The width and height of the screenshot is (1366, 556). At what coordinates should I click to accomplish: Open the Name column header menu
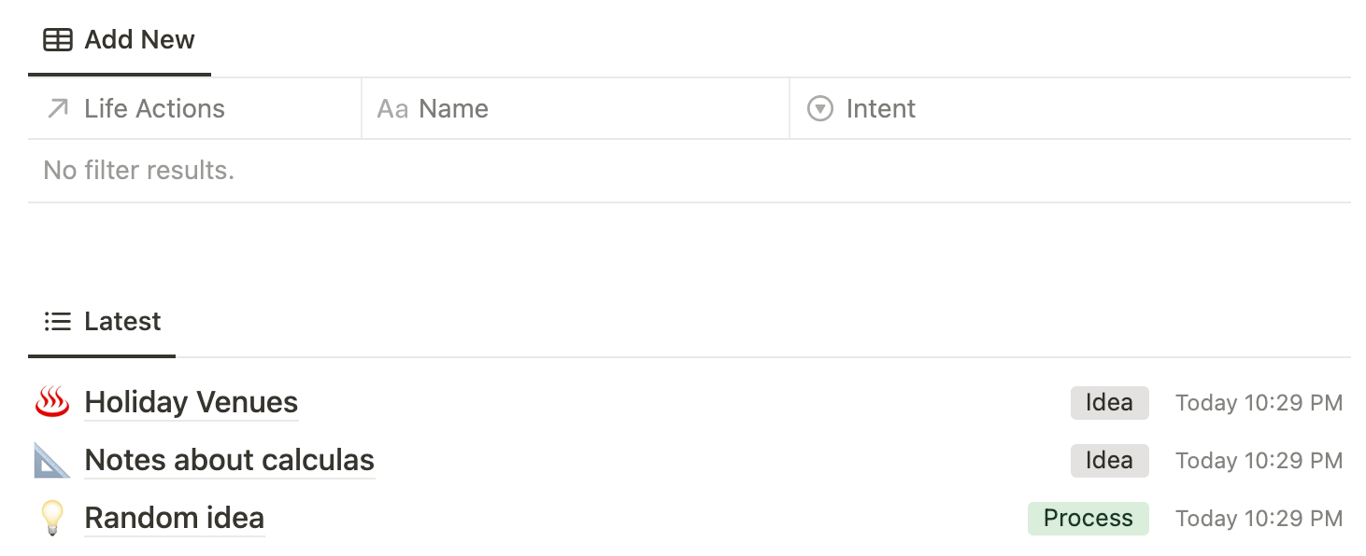pyautogui.click(x=453, y=109)
